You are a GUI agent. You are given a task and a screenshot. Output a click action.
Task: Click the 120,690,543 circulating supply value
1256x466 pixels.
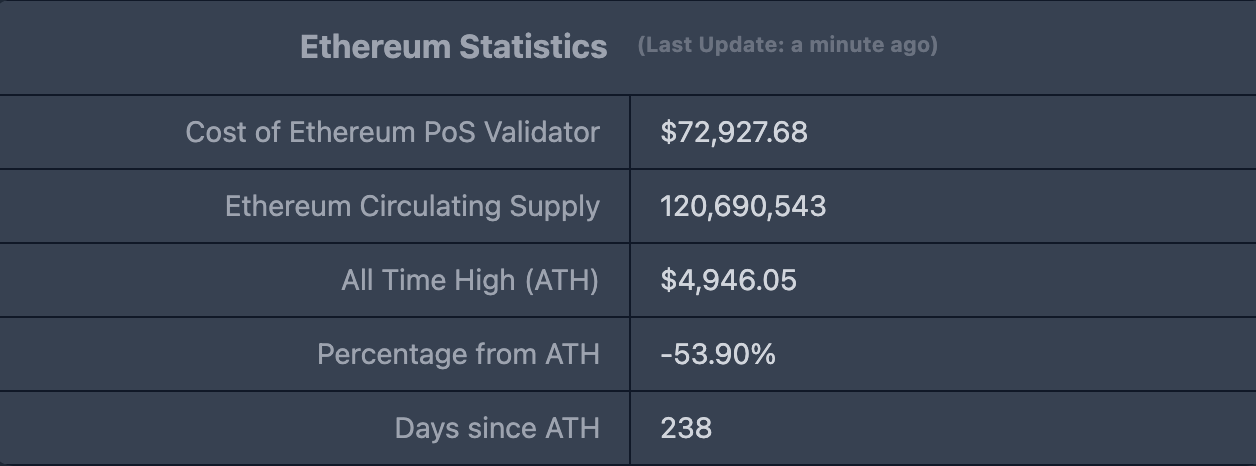[x=742, y=206]
